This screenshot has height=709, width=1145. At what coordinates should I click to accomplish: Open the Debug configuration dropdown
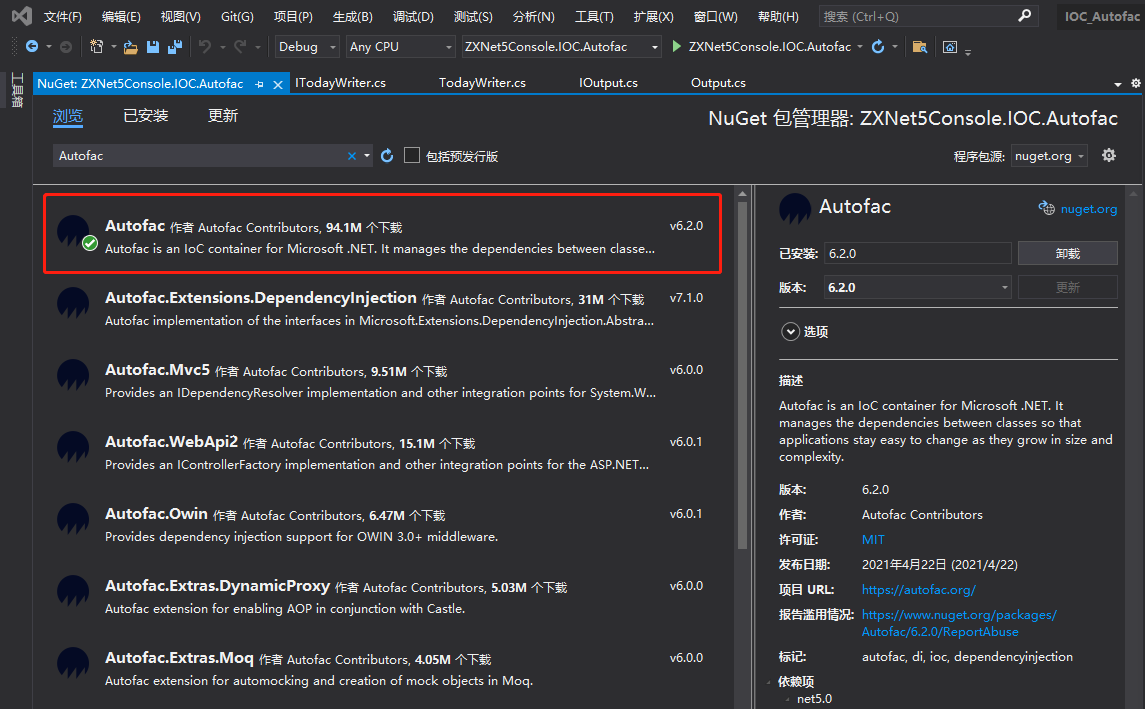pos(307,47)
